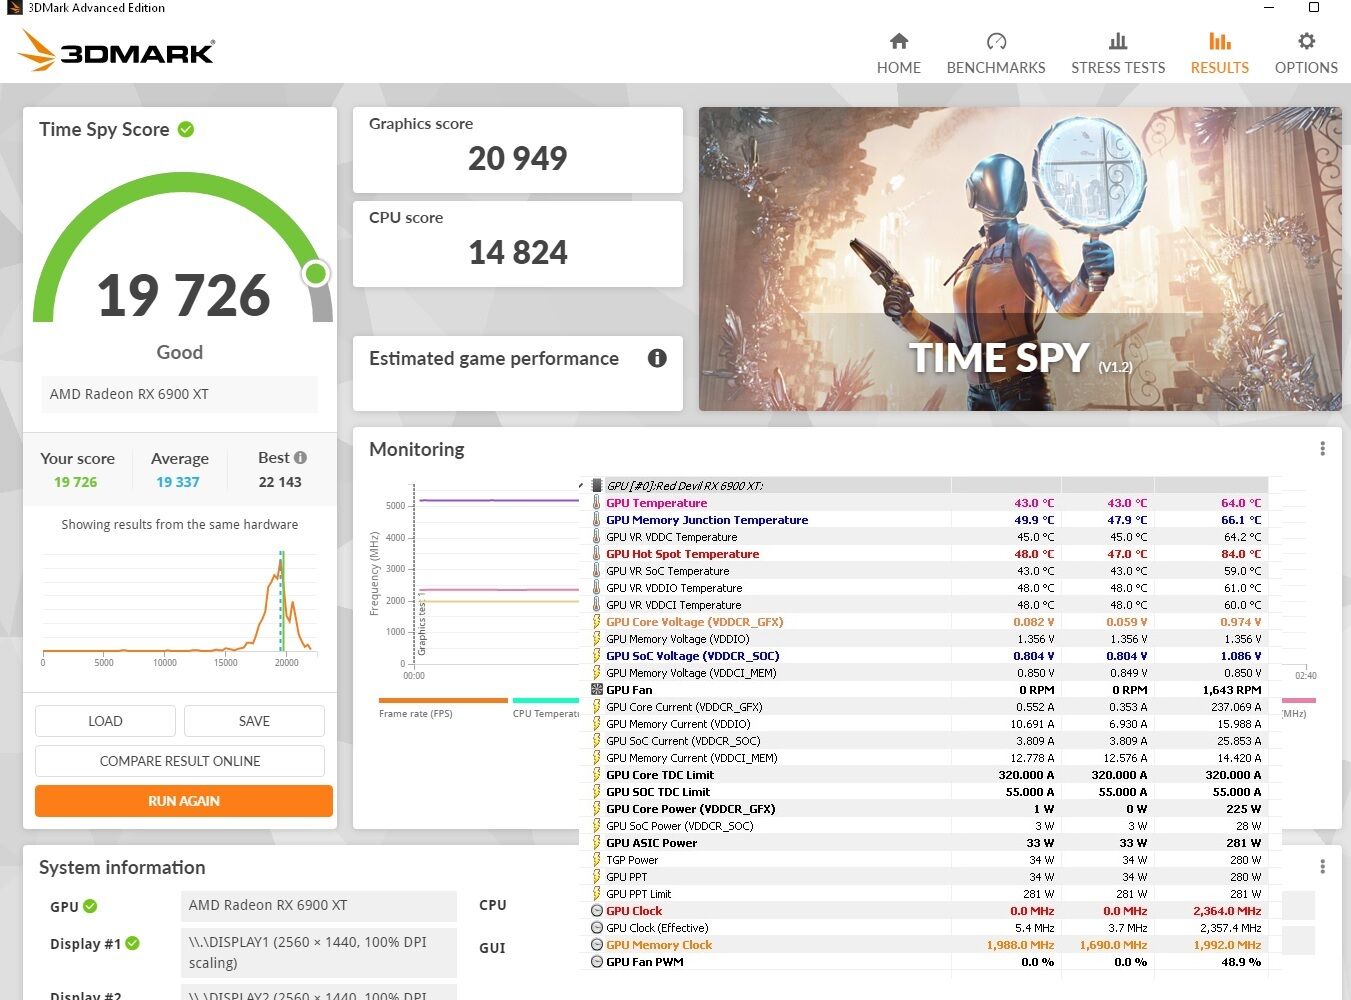
Task: Click the GPU Memory Clock gauge icon
Action: 597,945
